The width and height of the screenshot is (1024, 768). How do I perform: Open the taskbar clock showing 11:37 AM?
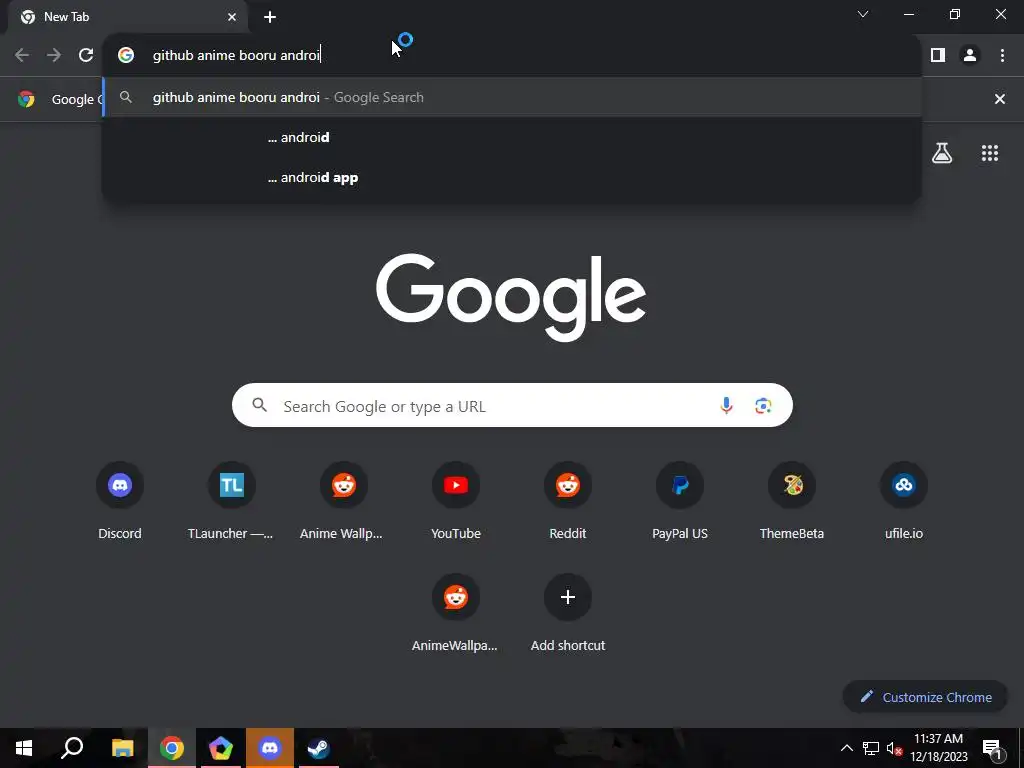[938, 748]
